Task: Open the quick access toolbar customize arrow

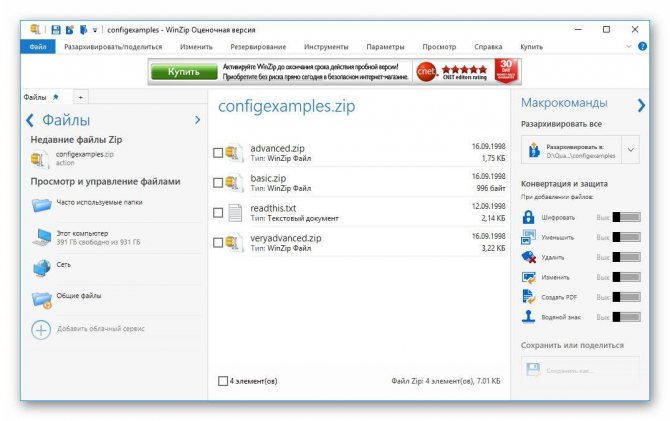Action: coord(95,30)
